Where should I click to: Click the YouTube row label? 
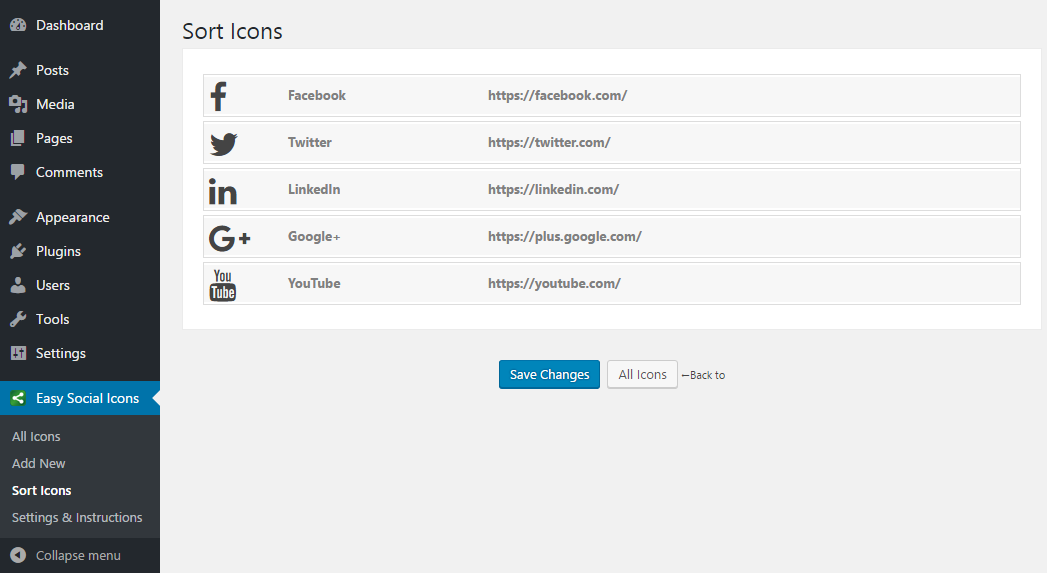[314, 283]
